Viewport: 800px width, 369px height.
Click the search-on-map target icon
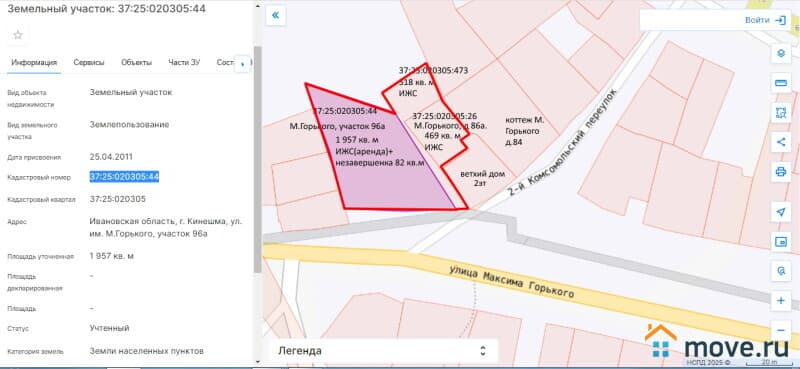coord(780,271)
